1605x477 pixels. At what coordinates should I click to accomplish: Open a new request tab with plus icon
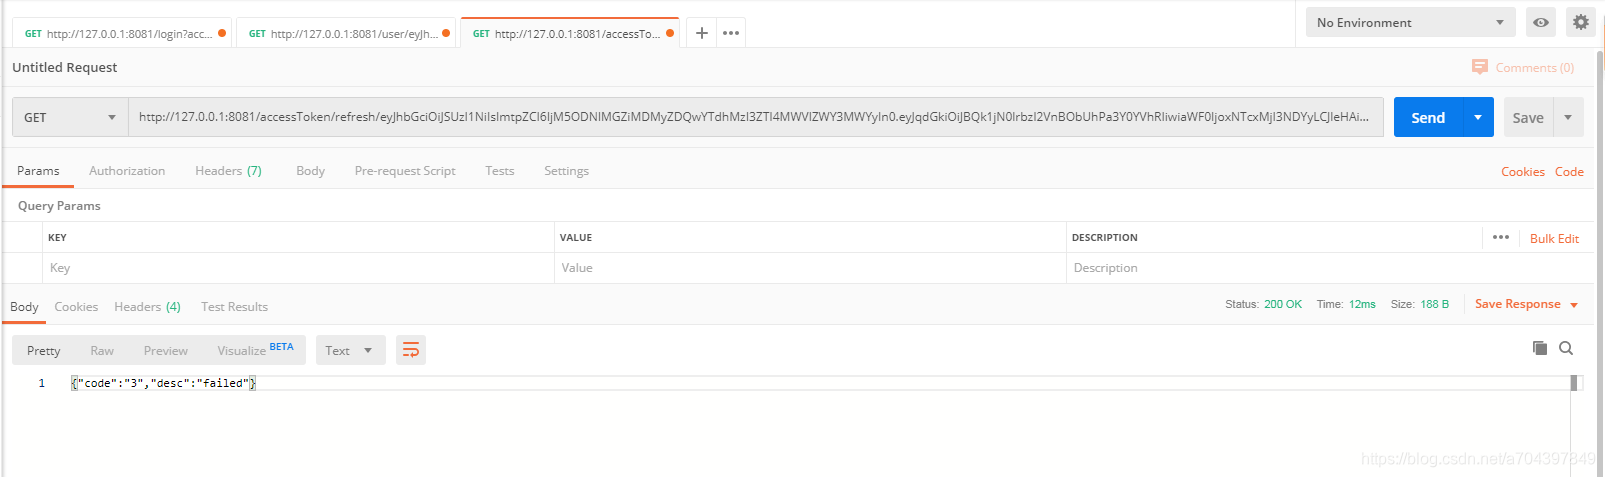click(702, 33)
